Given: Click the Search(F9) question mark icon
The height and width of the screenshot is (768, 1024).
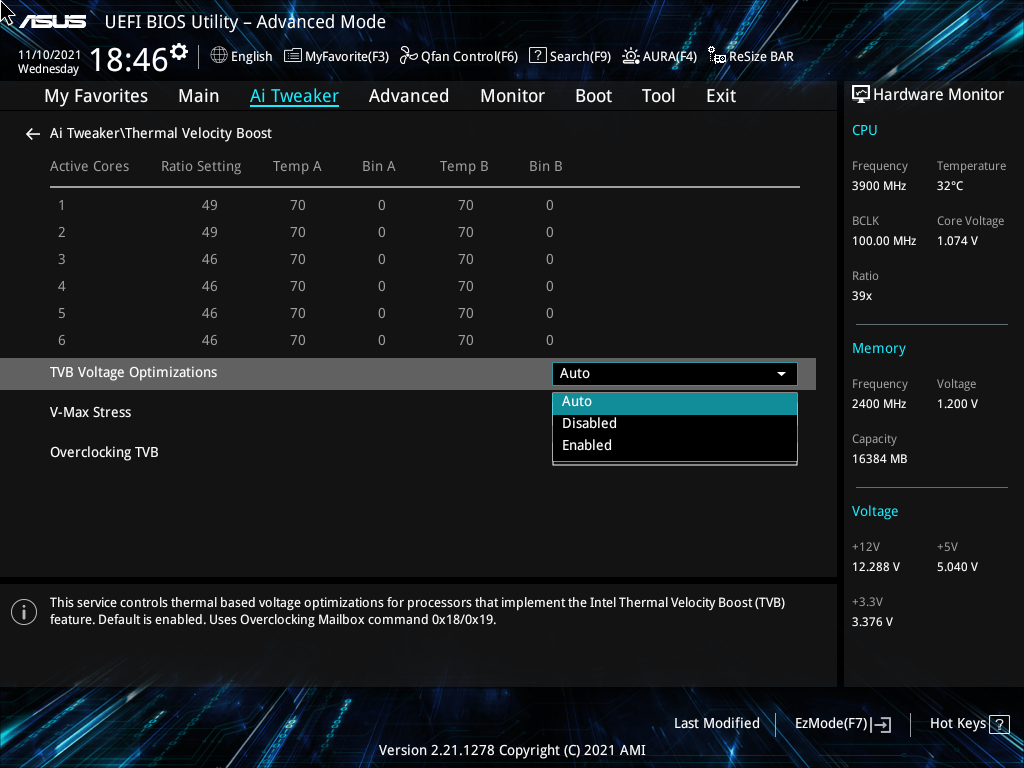Looking at the screenshot, I should tap(537, 56).
